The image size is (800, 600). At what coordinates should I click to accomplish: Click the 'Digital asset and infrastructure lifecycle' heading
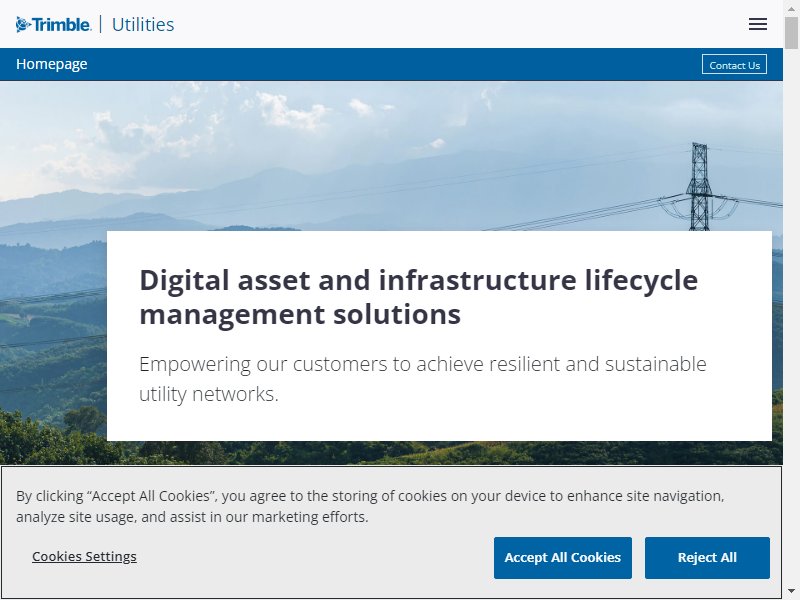click(418, 297)
